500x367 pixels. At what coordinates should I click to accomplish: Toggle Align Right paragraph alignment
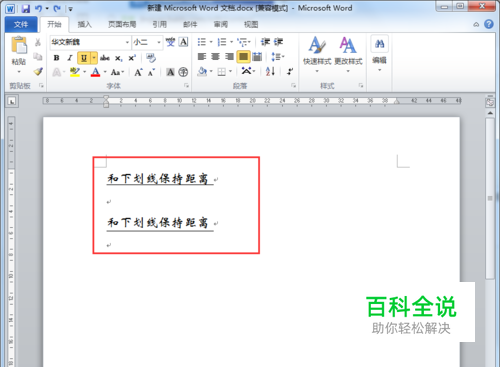(229, 57)
